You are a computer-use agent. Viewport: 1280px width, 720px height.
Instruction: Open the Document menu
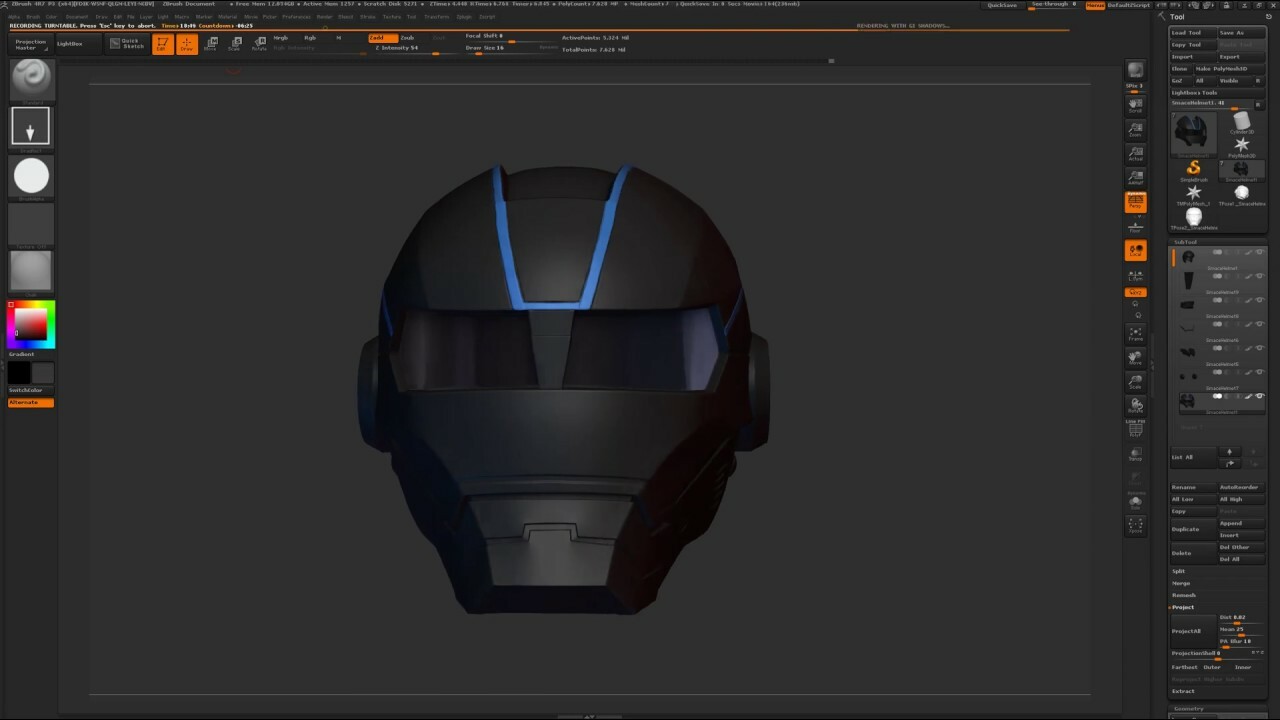tap(76, 17)
